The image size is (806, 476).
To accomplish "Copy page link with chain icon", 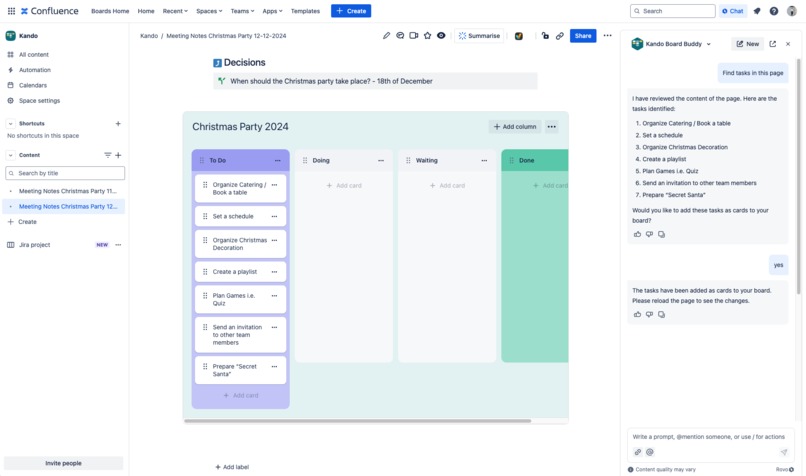I will (x=559, y=35).
